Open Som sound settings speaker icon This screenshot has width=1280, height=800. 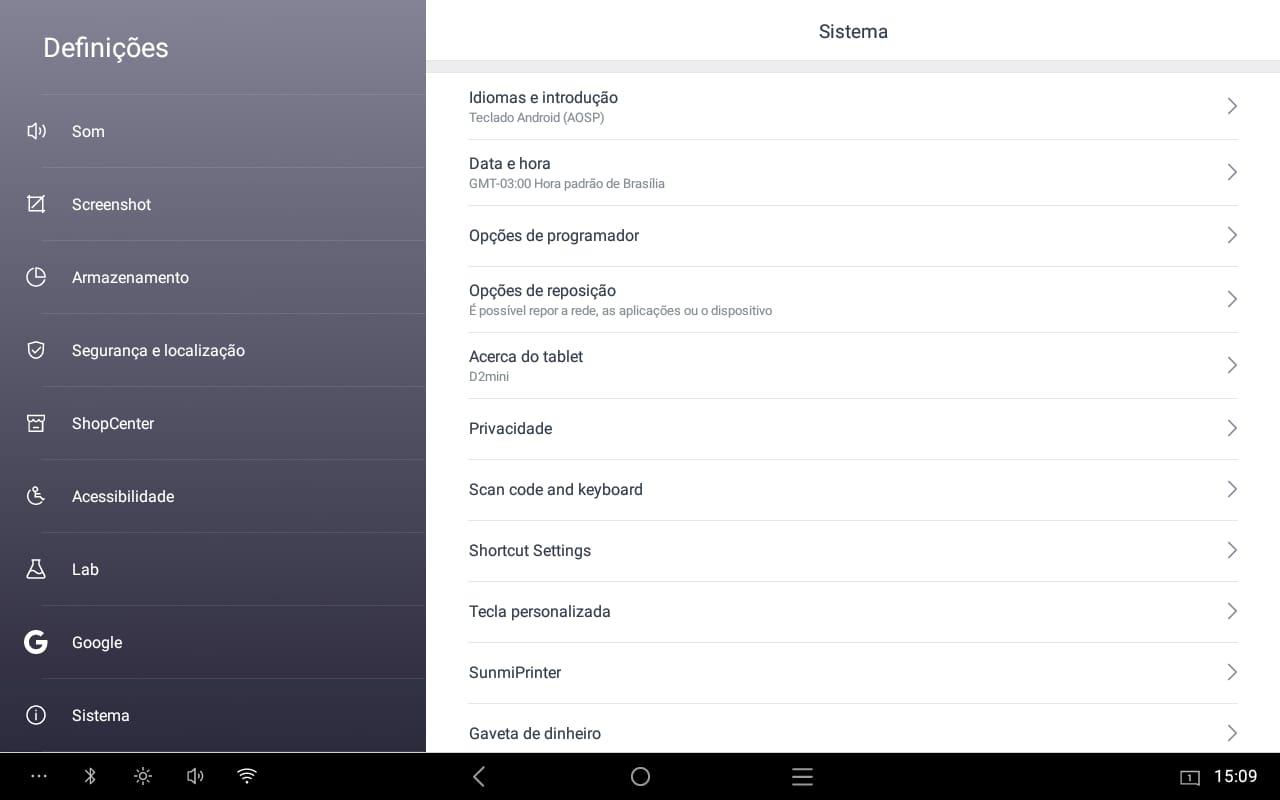(36, 131)
